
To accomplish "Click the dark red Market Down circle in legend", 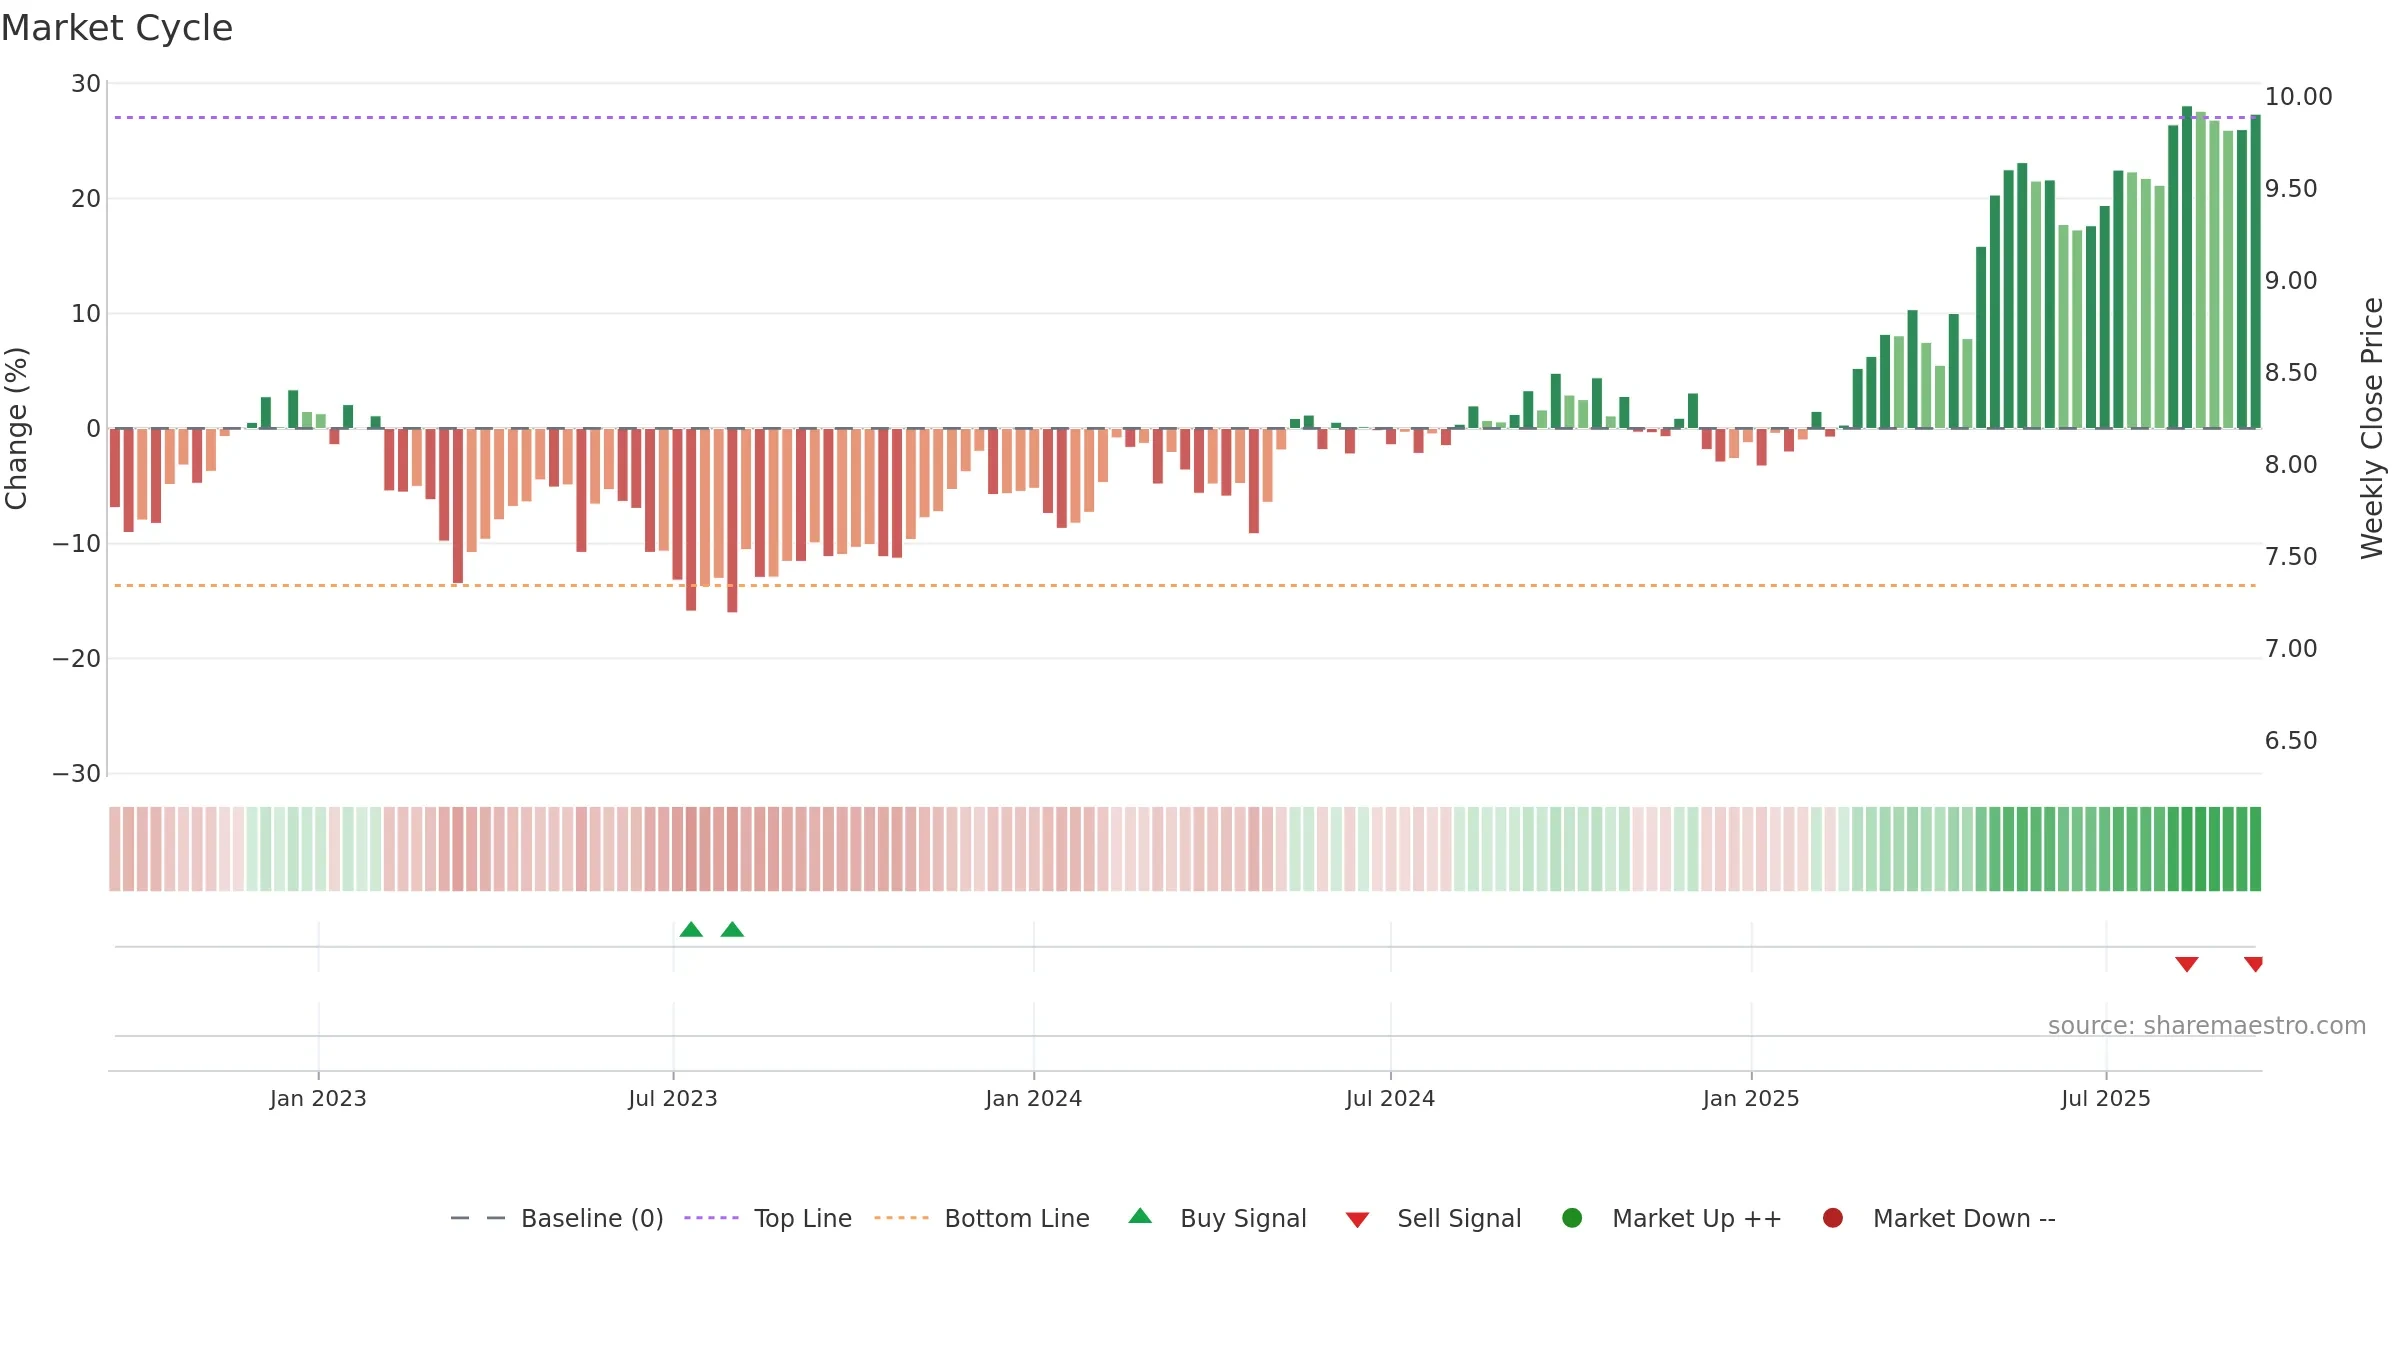I will [1833, 1218].
